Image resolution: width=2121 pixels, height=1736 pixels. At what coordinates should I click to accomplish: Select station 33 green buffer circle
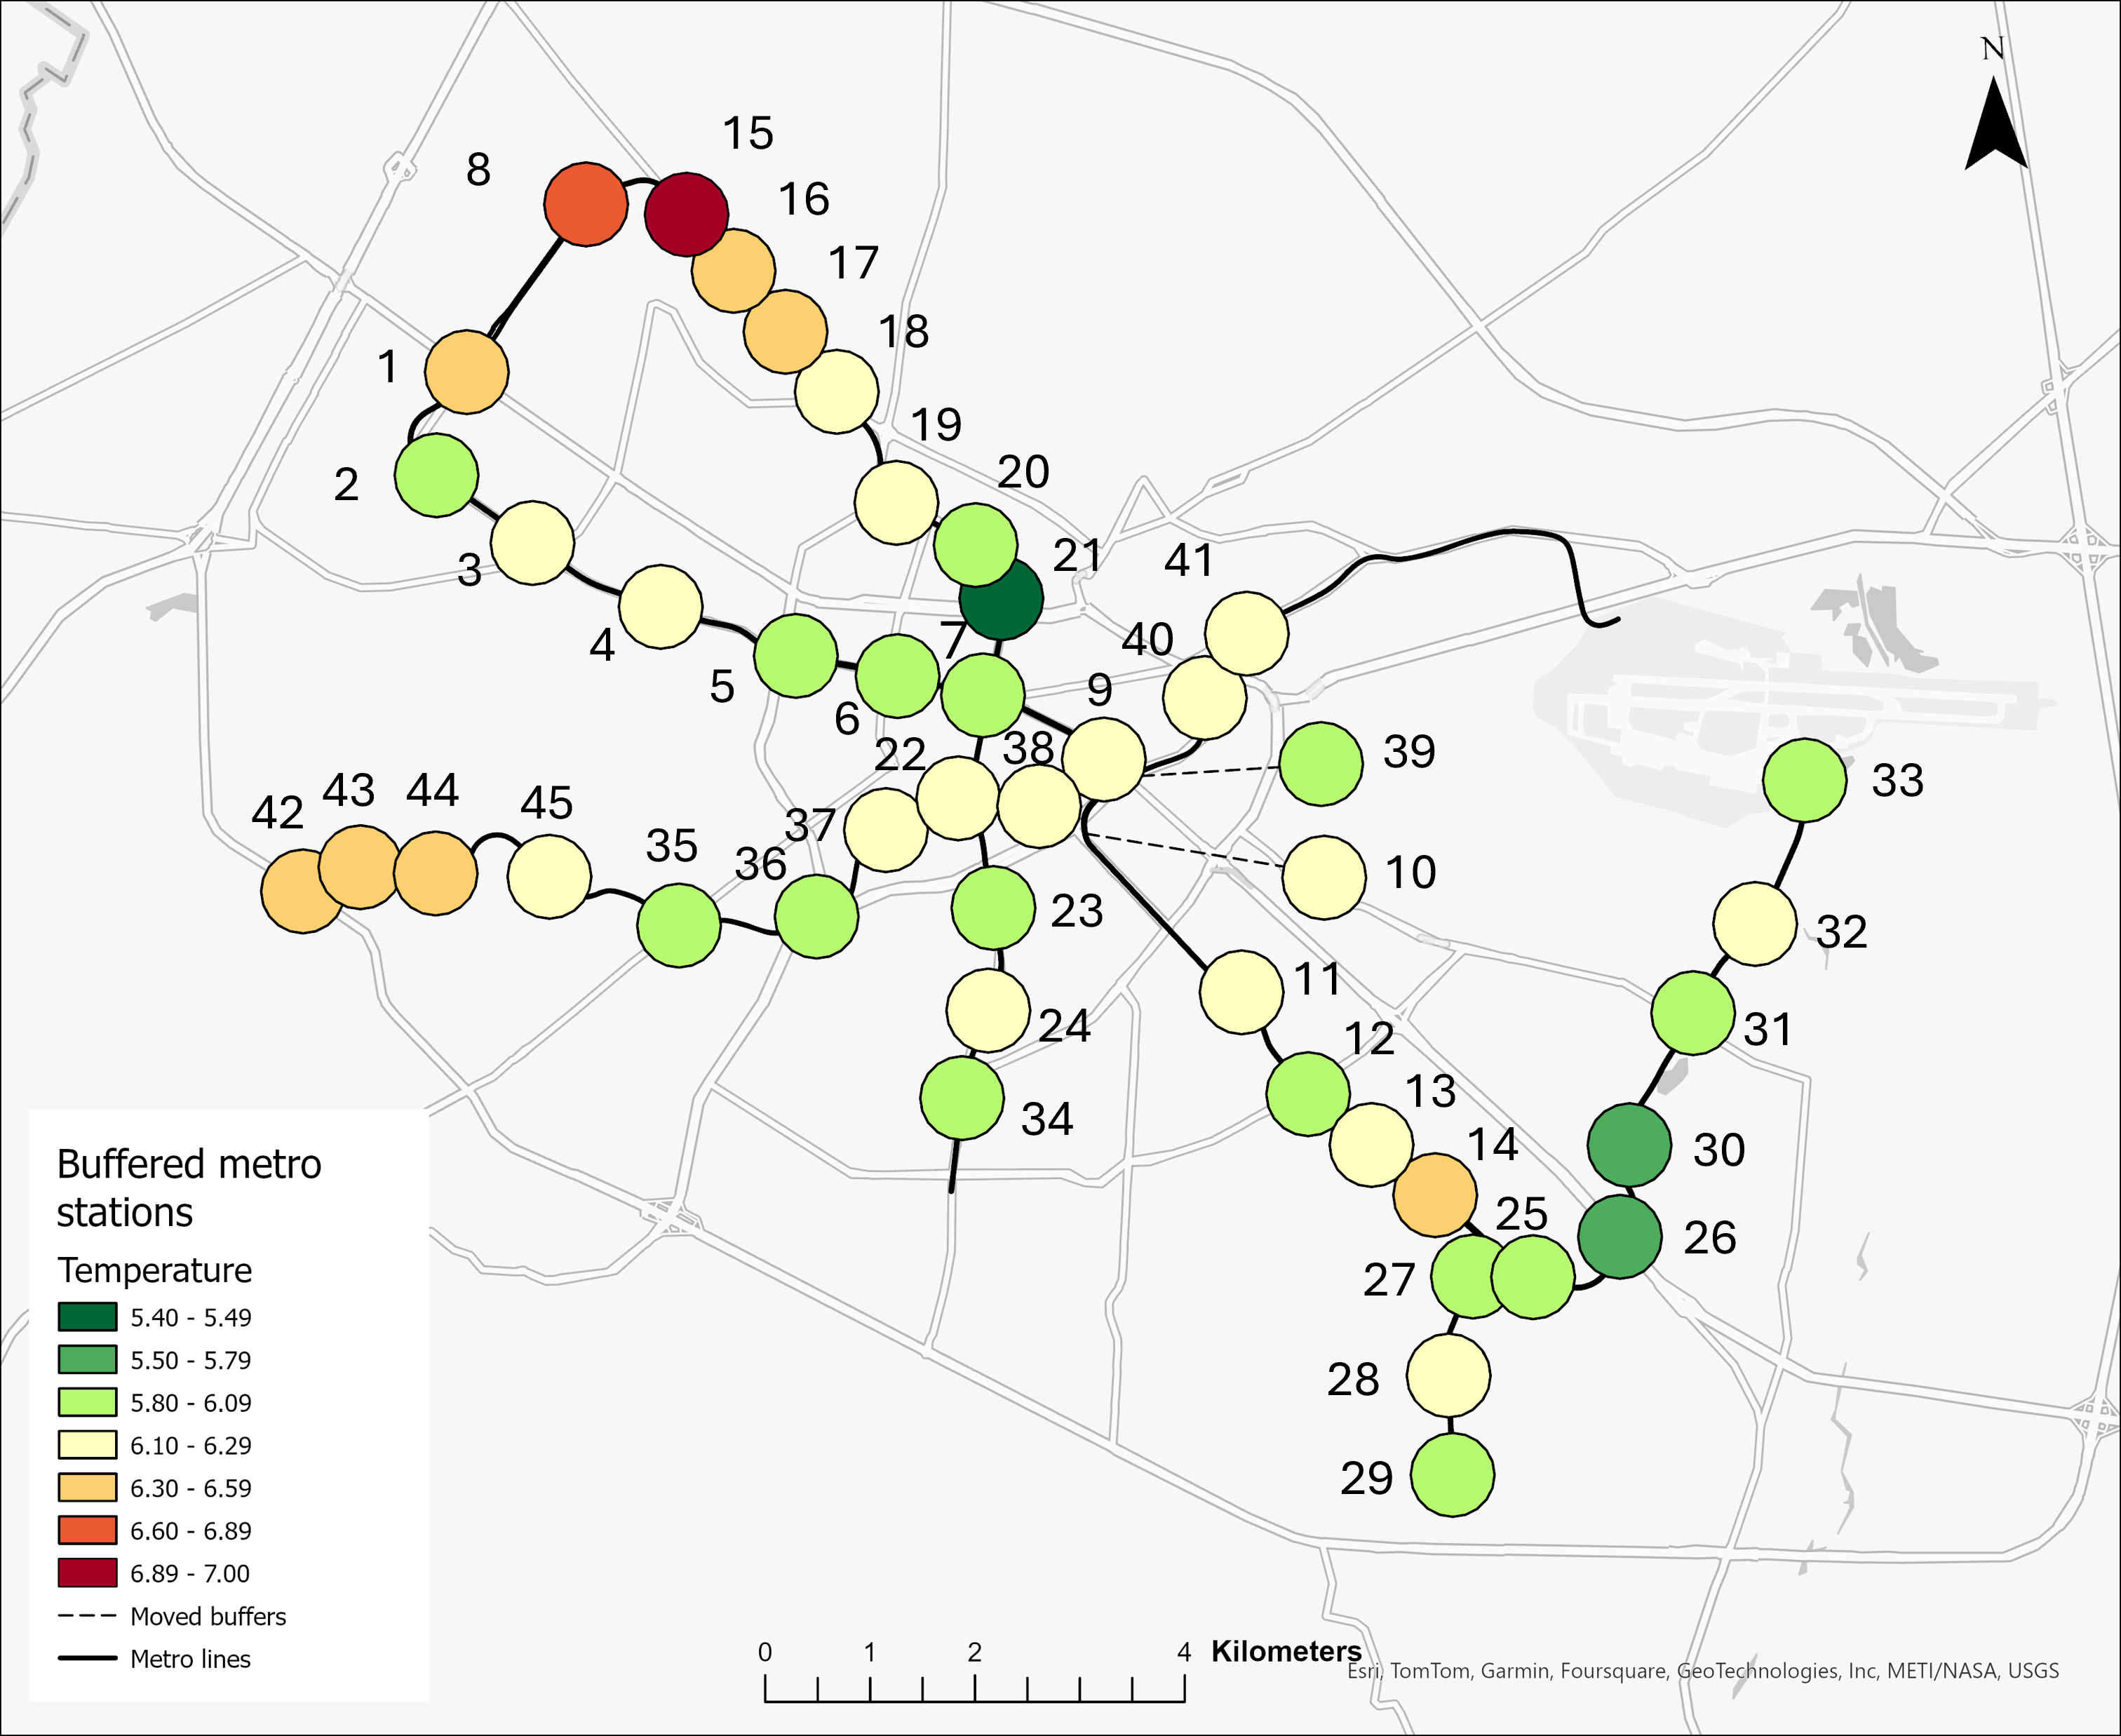(x=1804, y=780)
